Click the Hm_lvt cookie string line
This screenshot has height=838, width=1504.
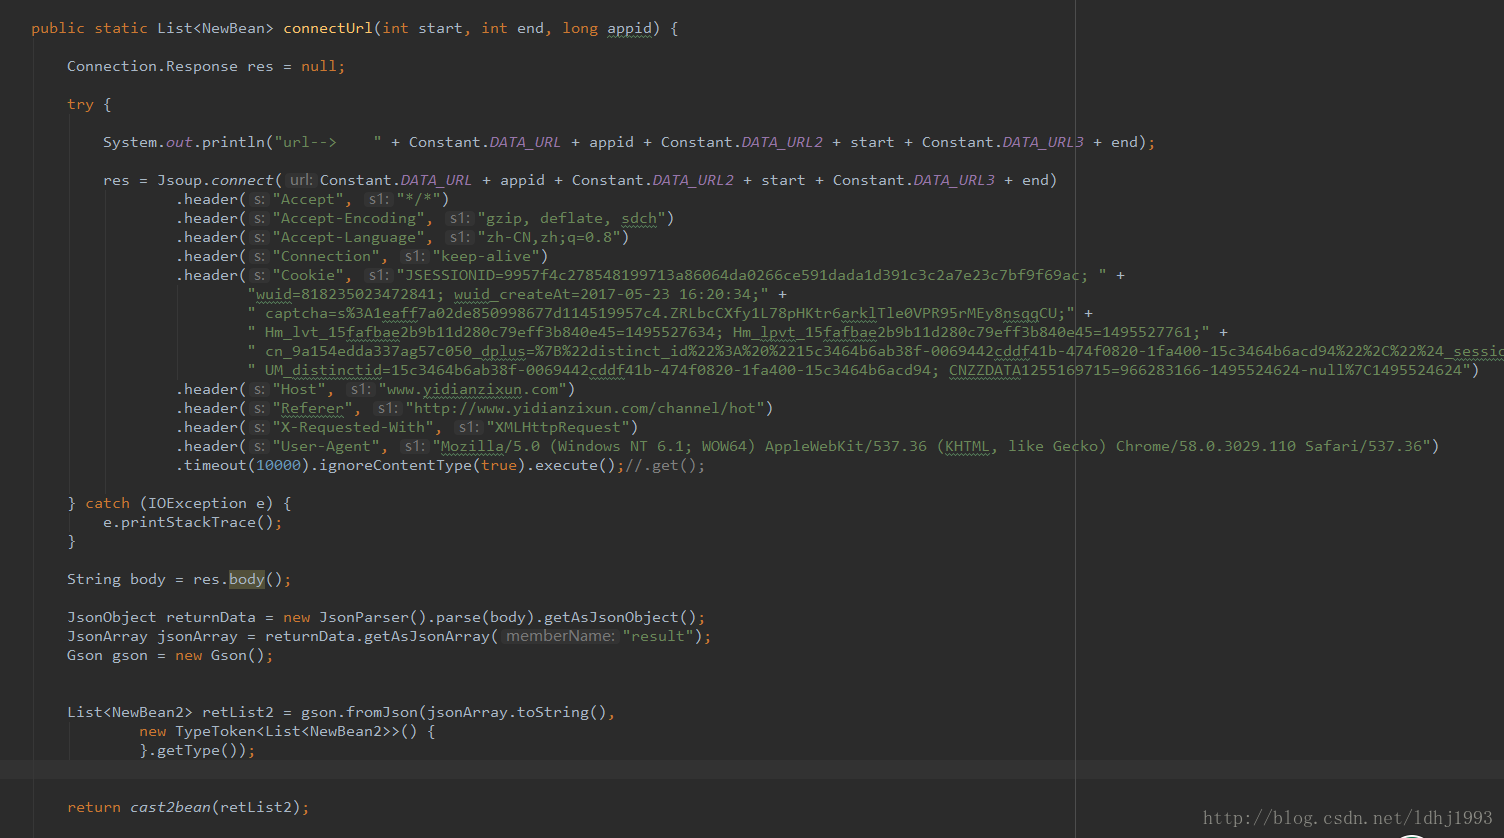(x=729, y=332)
